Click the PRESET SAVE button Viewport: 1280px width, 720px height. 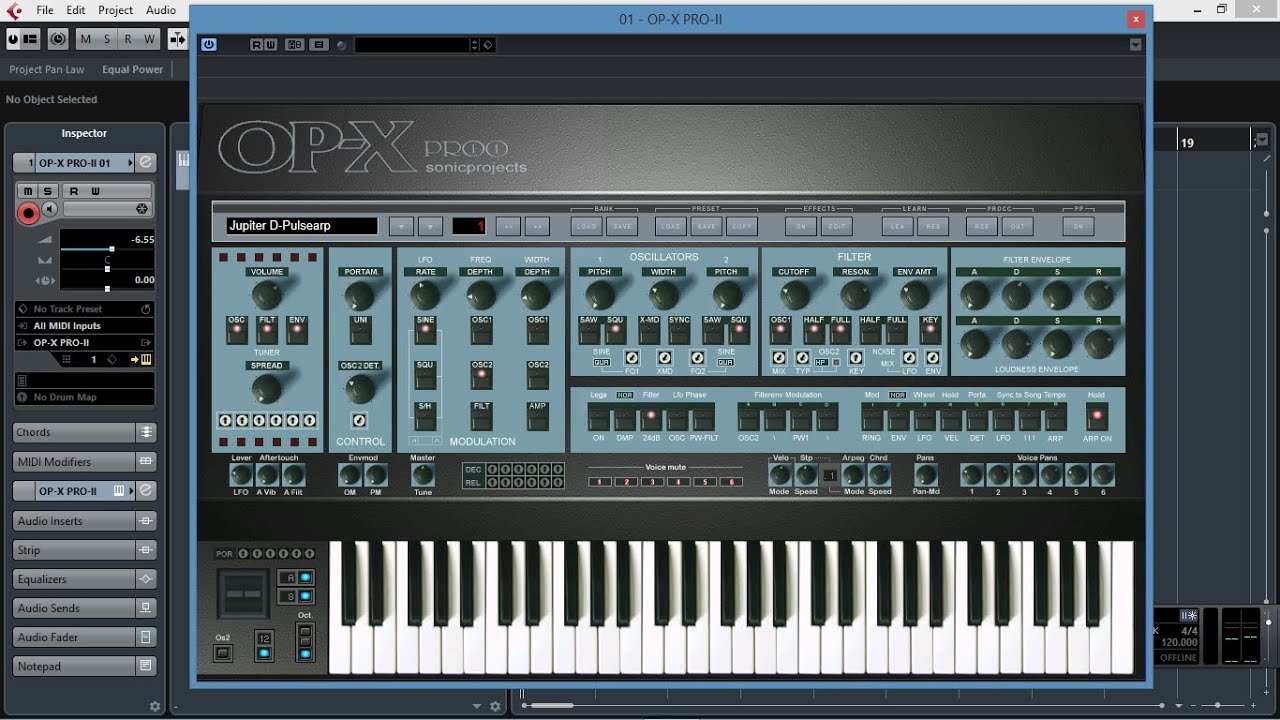click(x=707, y=226)
